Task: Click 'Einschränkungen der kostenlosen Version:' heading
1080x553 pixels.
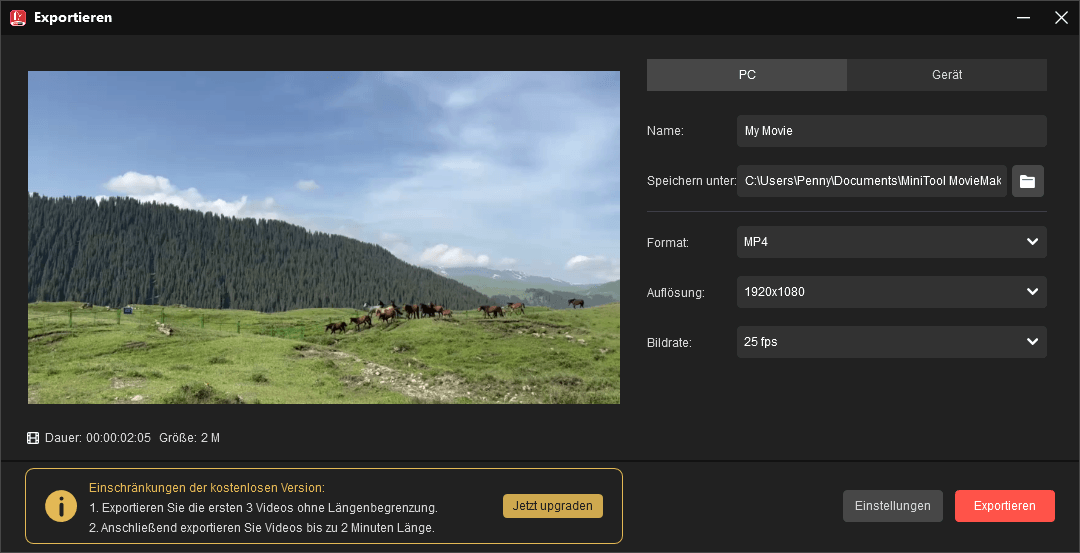Action: [x=207, y=488]
